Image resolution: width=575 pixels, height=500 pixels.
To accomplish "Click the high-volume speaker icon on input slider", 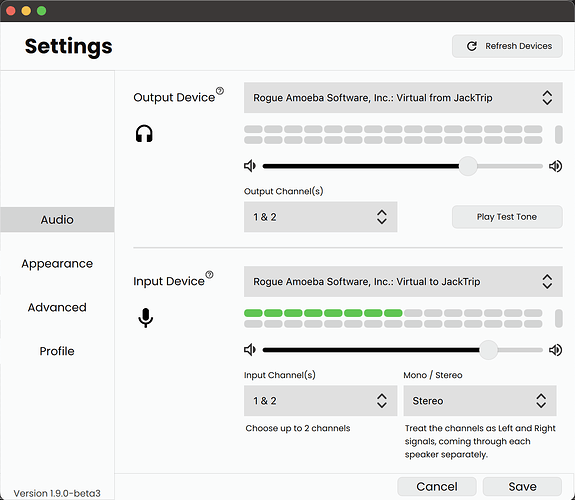I will coord(555,350).
